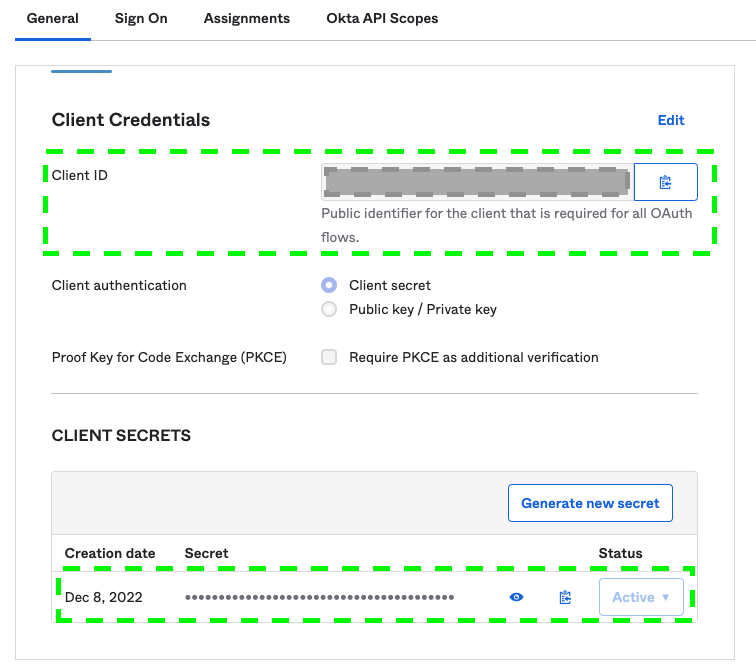Select Client secret authentication option
756x669 pixels.
[329, 285]
